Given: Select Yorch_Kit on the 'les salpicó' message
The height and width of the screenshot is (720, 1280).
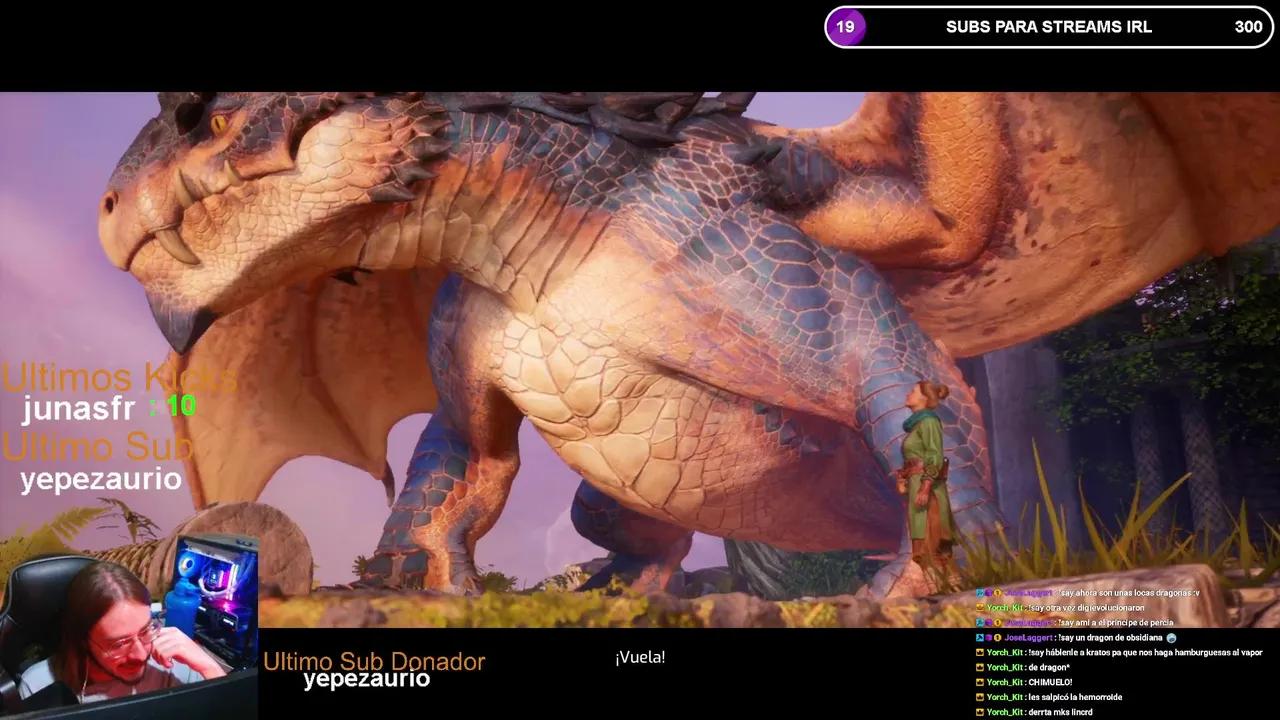Looking at the screenshot, I should pyautogui.click(x=1003, y=697).
